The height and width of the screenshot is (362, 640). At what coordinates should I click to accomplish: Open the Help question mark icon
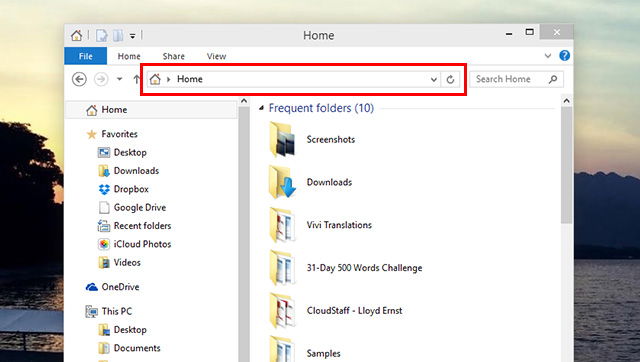[564, 56]
